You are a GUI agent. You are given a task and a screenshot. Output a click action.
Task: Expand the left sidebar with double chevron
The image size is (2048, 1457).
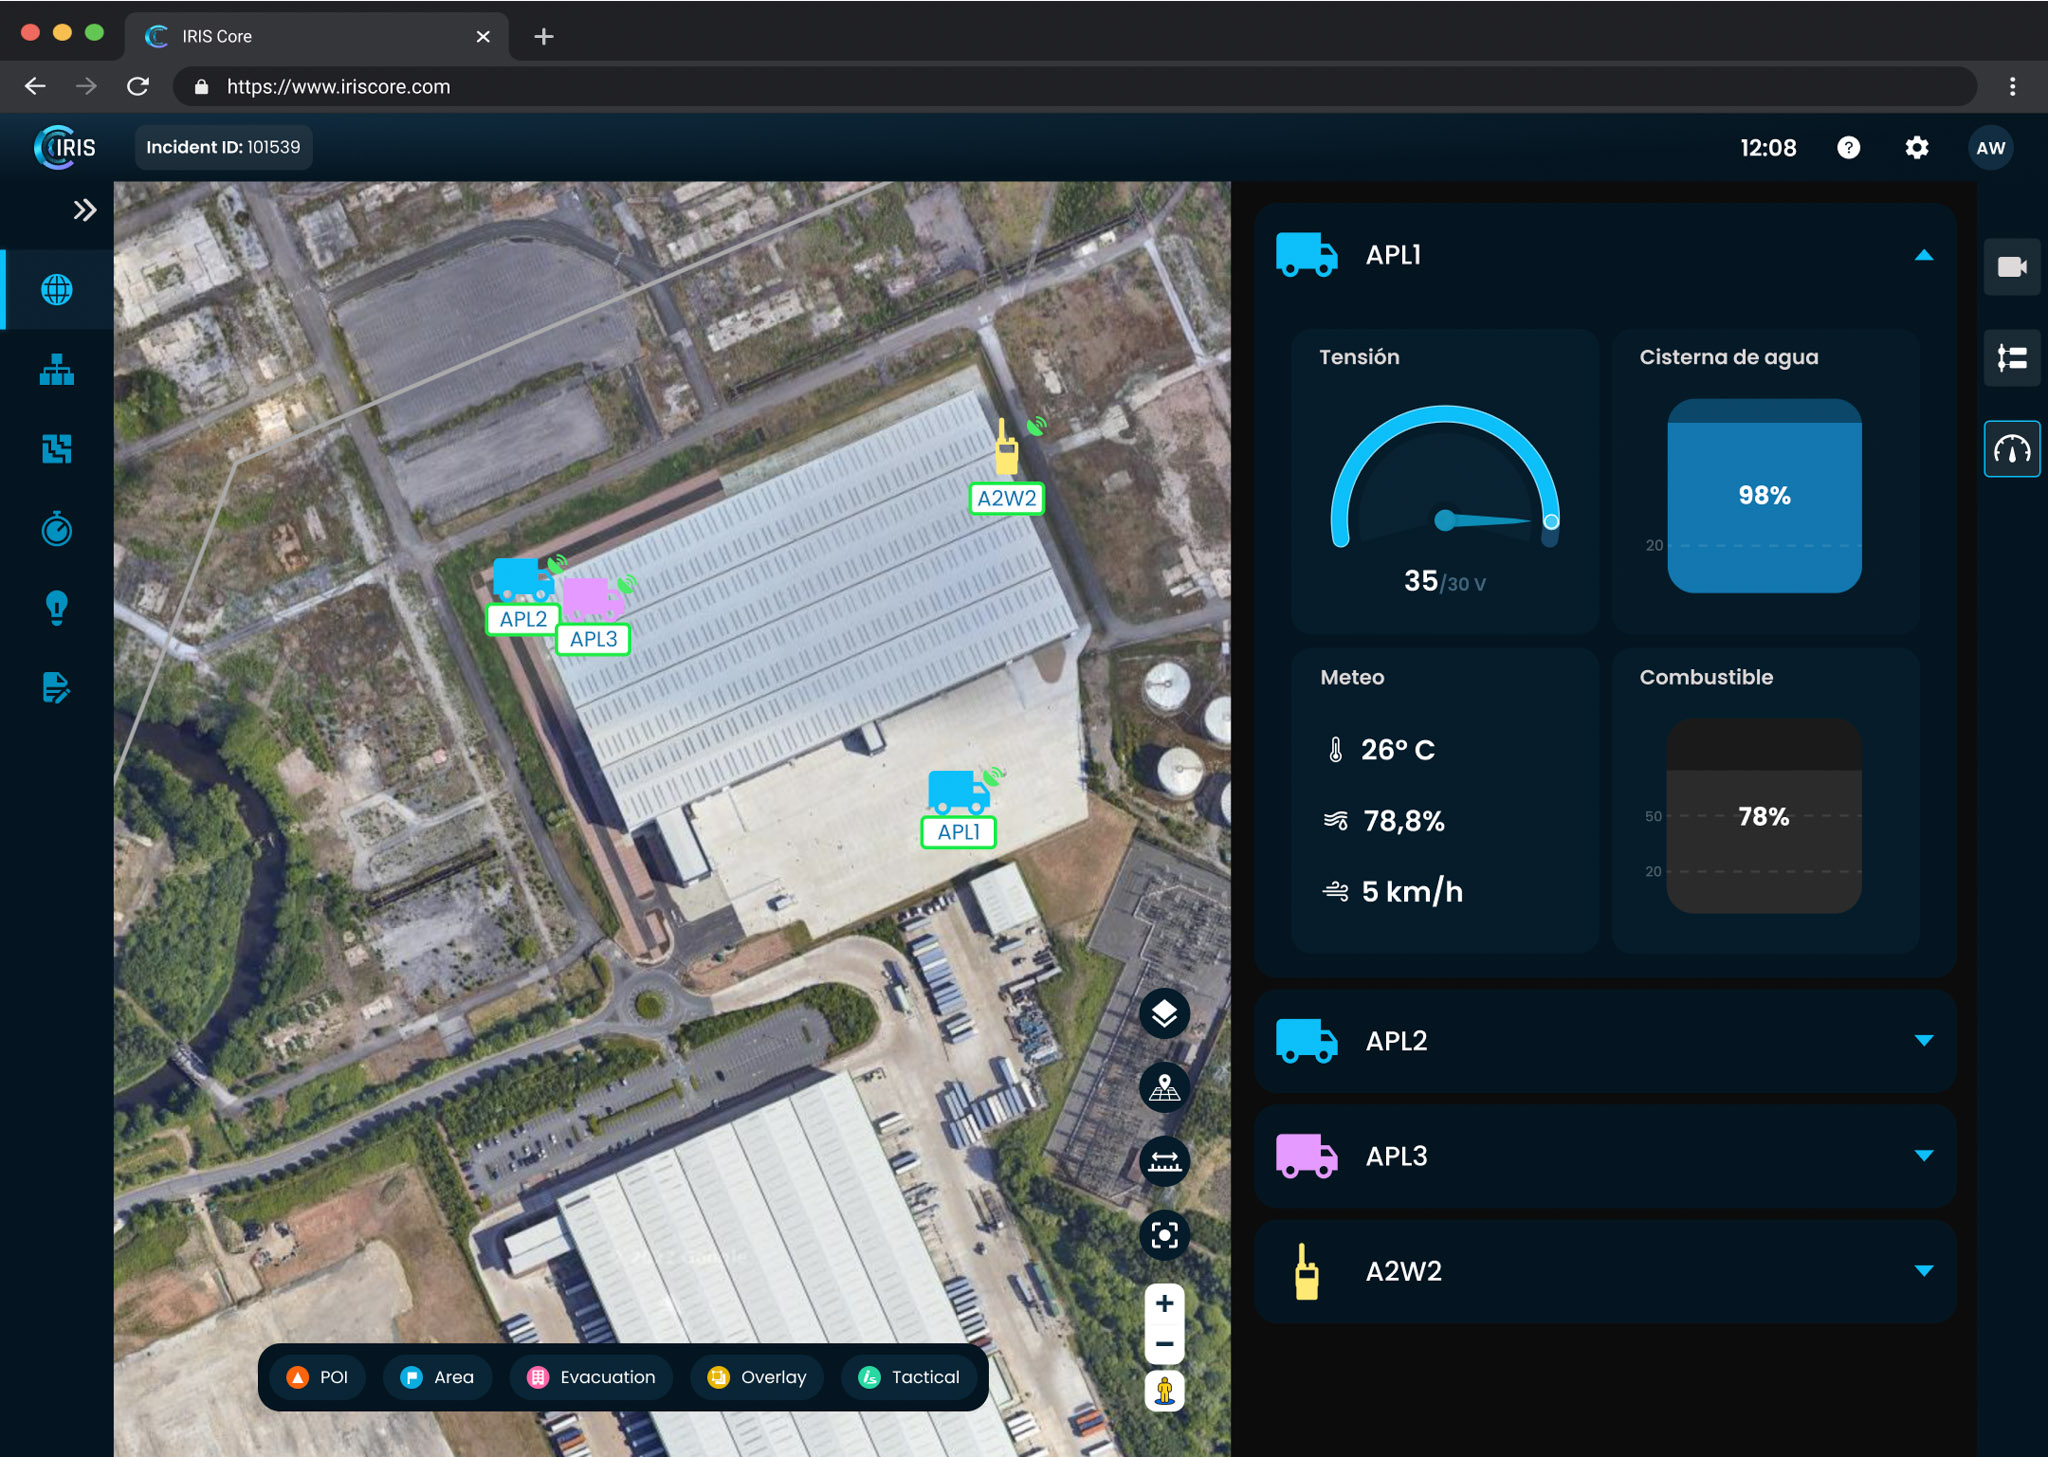85,210
